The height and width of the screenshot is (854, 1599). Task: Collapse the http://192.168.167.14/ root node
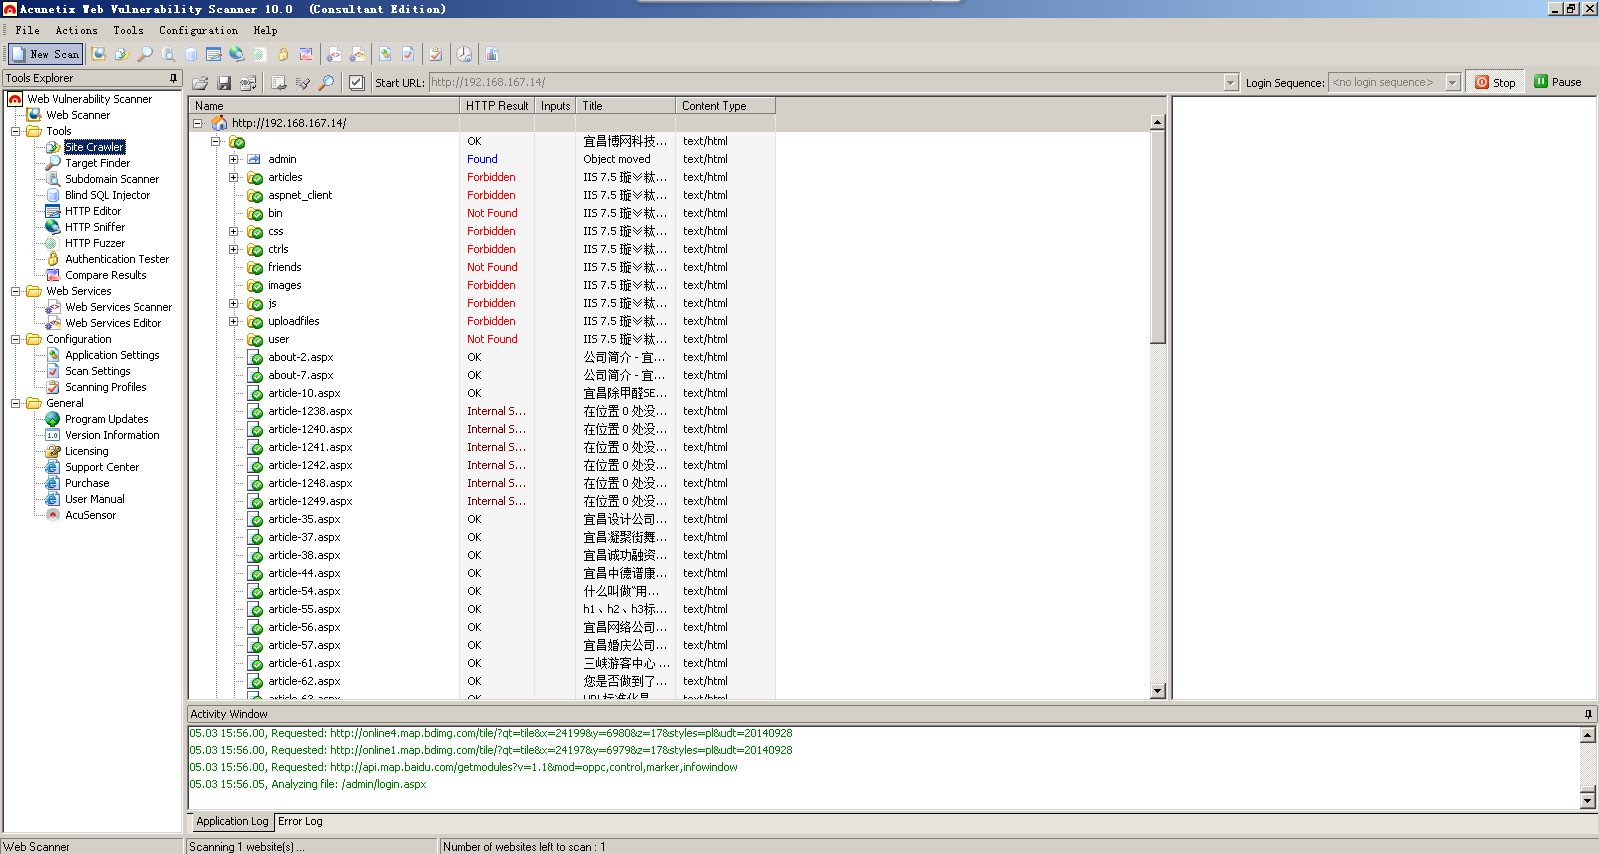pyautogui.click(x=197, y=123)
